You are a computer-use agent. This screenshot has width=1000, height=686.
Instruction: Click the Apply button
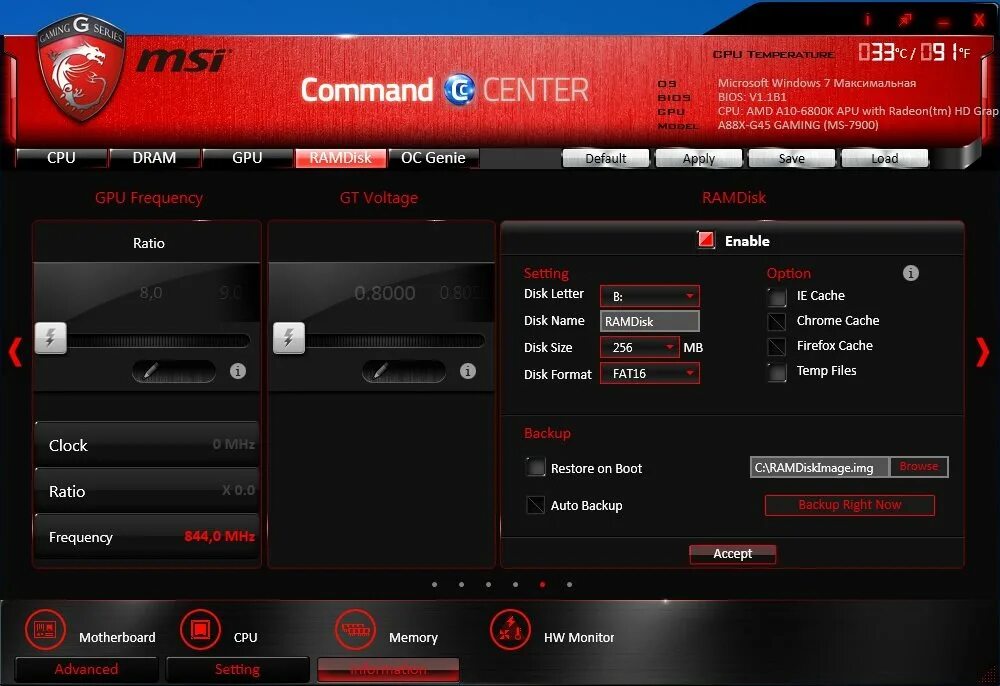(699, 158)
